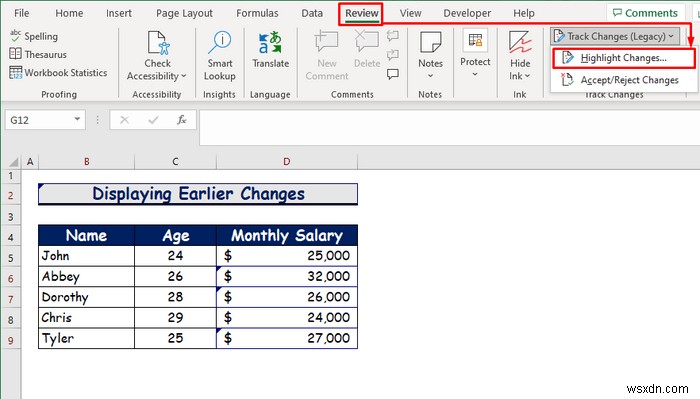The height and width of the screenshot is (399, 700).
Task: Open the Thesaurus tool
Action: [x=38, y=54]
